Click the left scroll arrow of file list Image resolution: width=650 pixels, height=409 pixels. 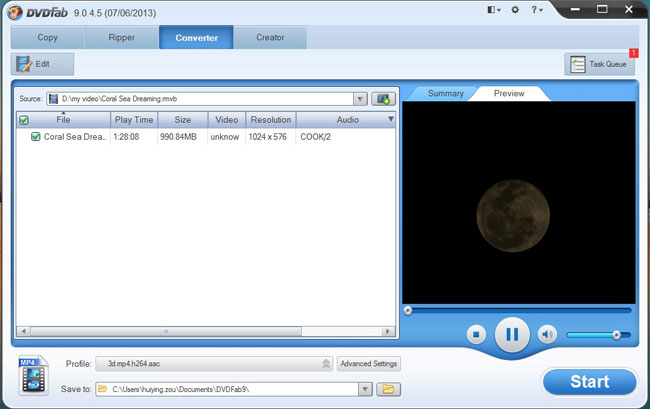click(24, 331)
